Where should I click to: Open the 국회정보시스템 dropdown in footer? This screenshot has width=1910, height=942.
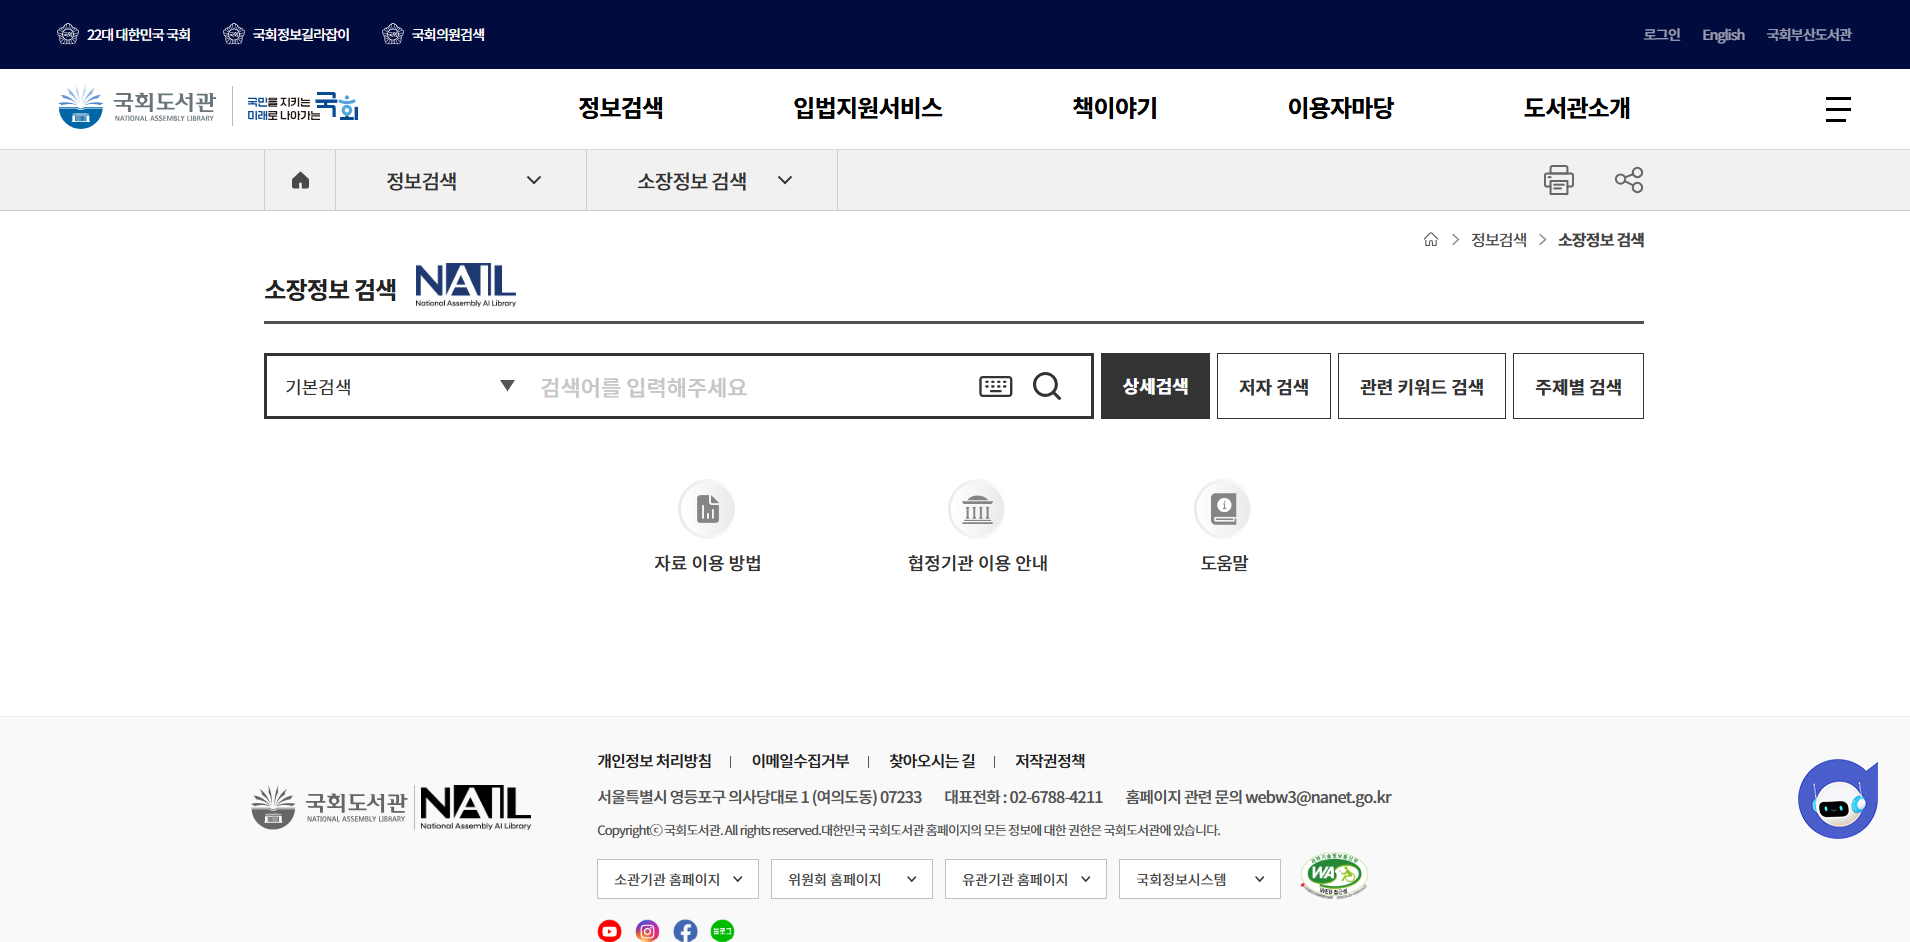(1198, 879)
